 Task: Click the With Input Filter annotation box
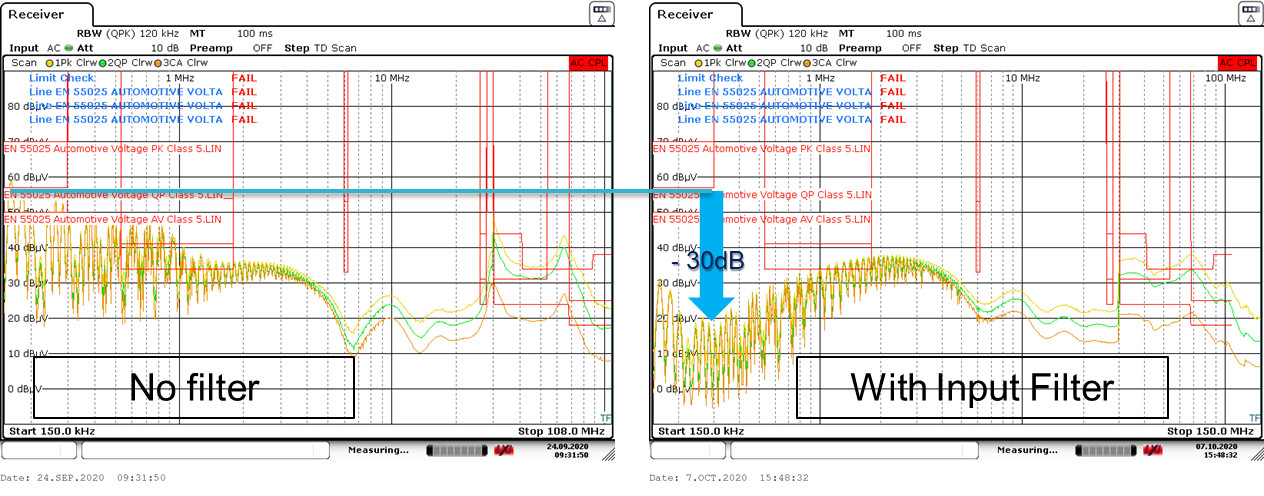pos(981,387)
